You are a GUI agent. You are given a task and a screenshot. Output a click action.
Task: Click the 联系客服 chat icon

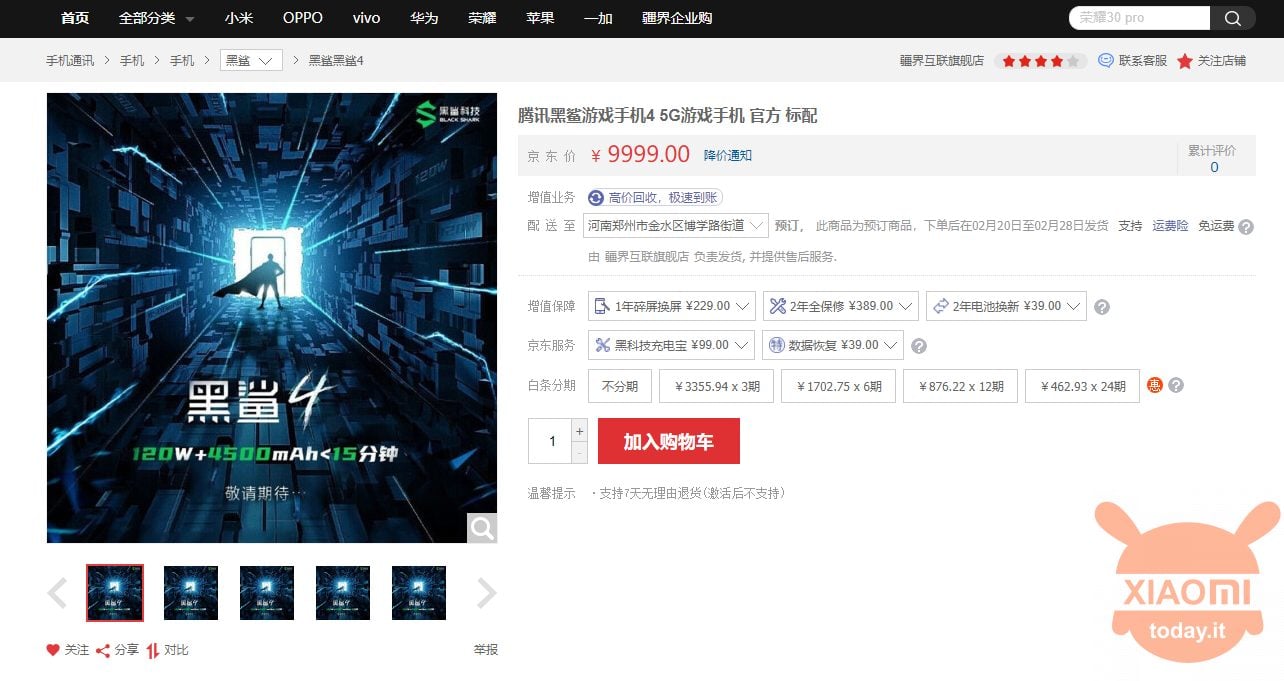(1106, 60)
